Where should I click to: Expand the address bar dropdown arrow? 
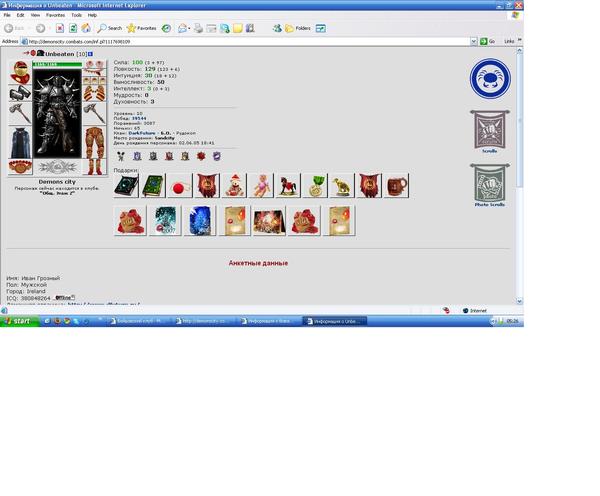pos(474,41)
